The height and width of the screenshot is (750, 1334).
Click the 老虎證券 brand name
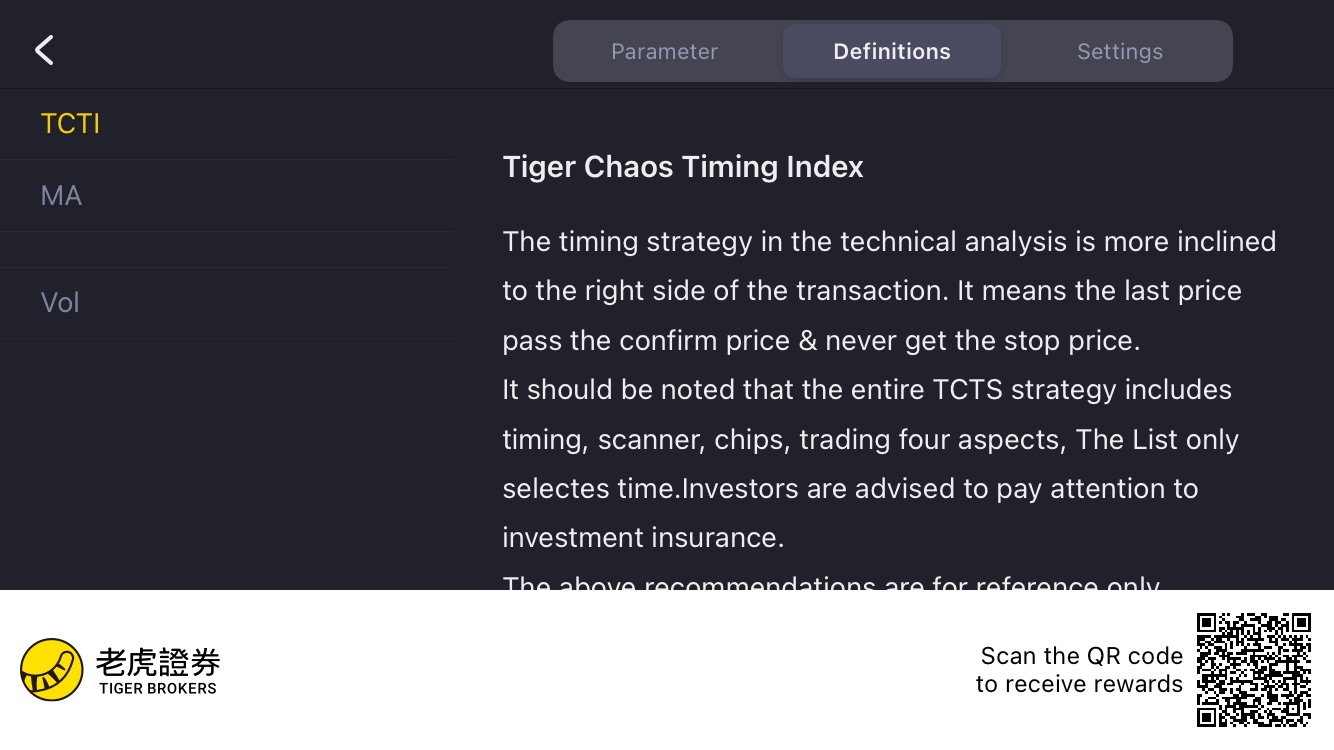click(158, 662)
